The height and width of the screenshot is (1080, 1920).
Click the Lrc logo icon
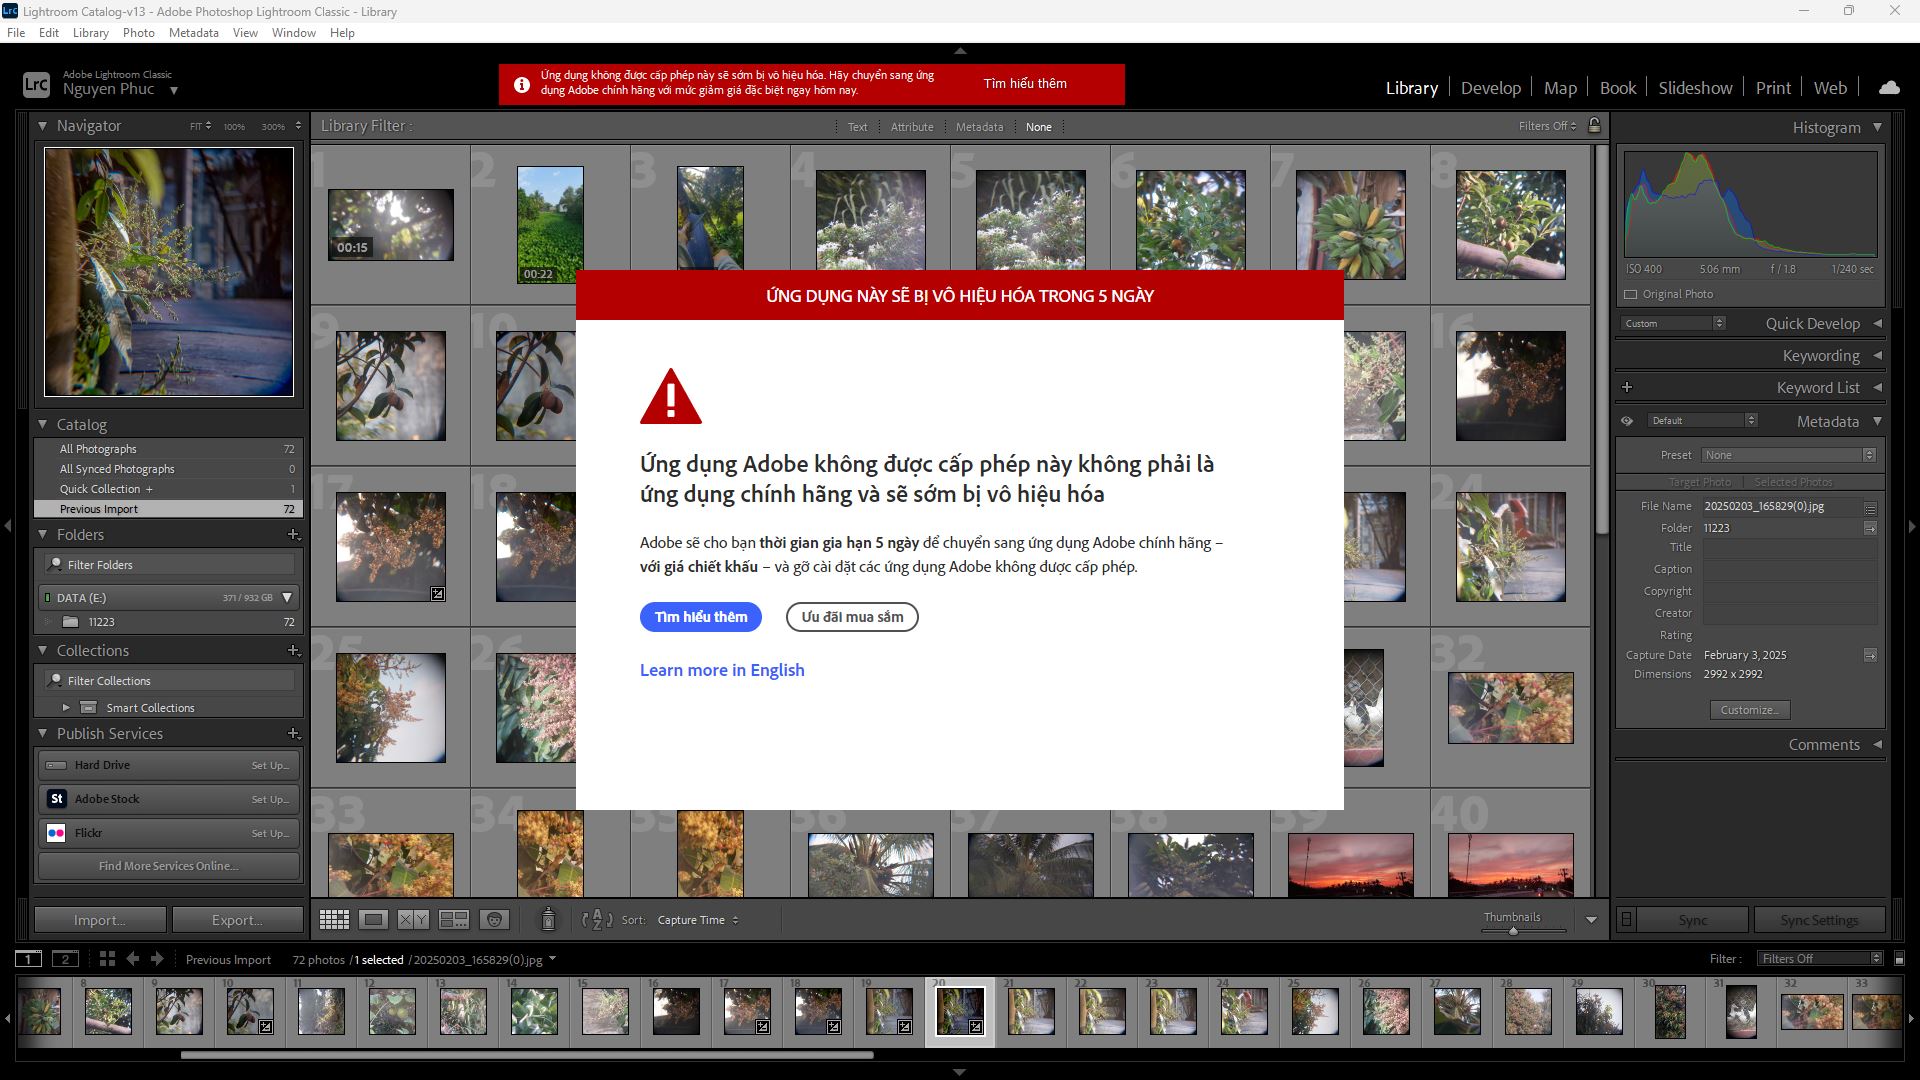[36, 85]
